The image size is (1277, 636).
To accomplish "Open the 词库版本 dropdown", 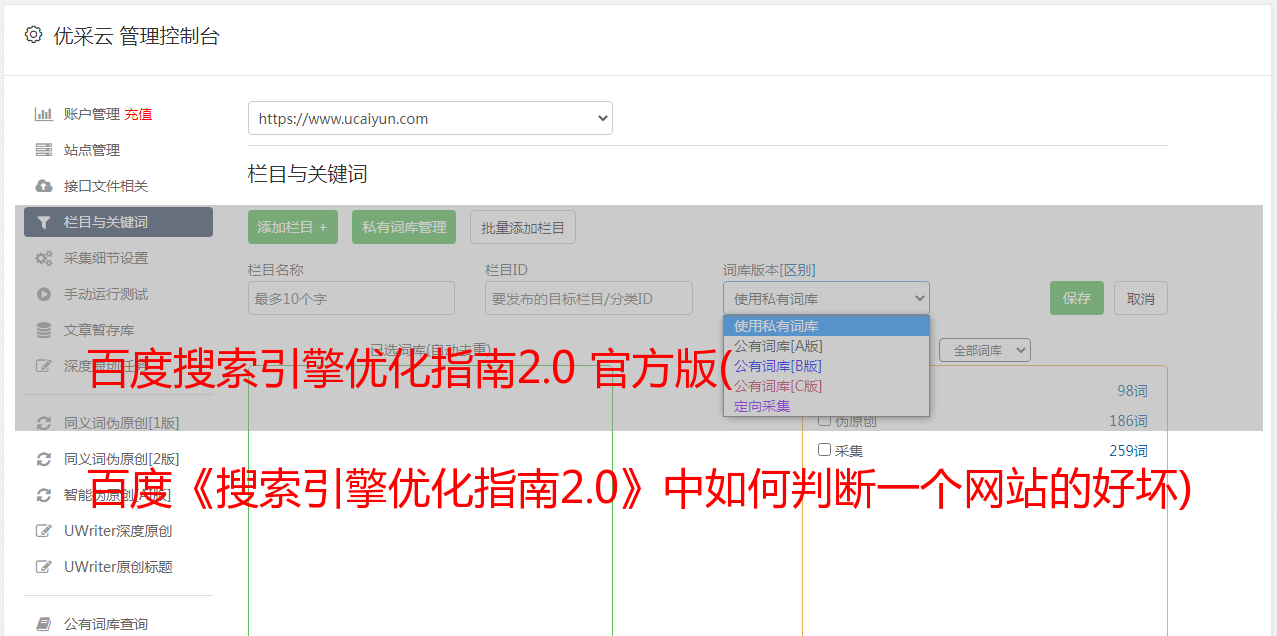I will click(826, 298).
